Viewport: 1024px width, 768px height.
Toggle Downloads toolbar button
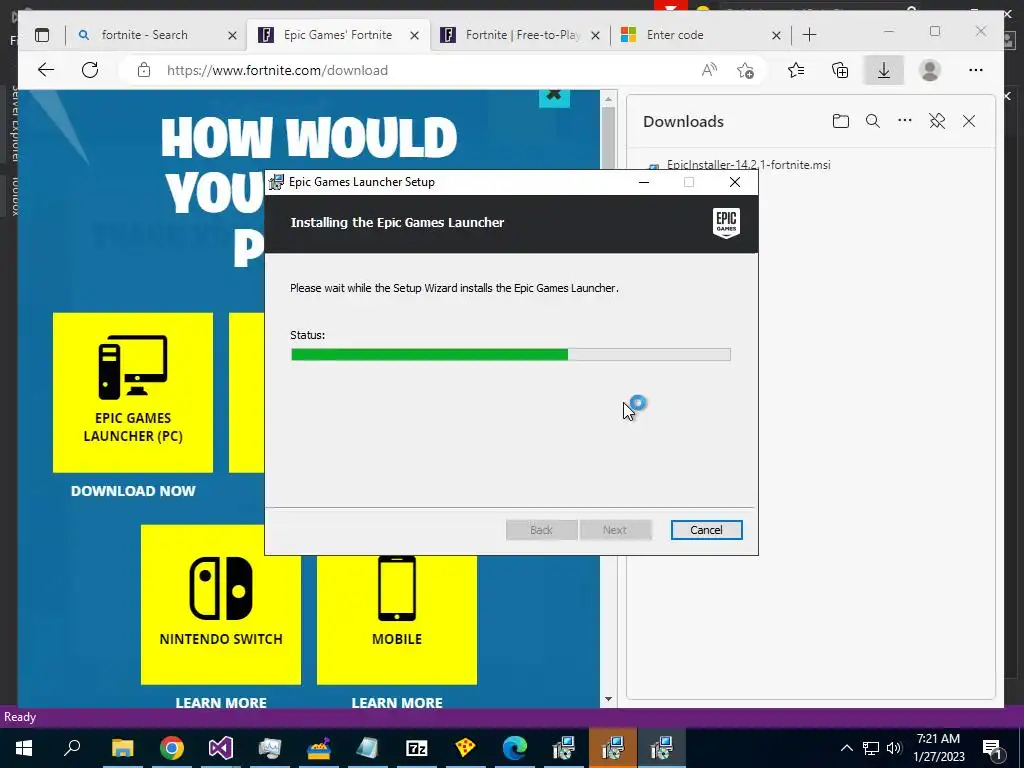pos(884,70)
